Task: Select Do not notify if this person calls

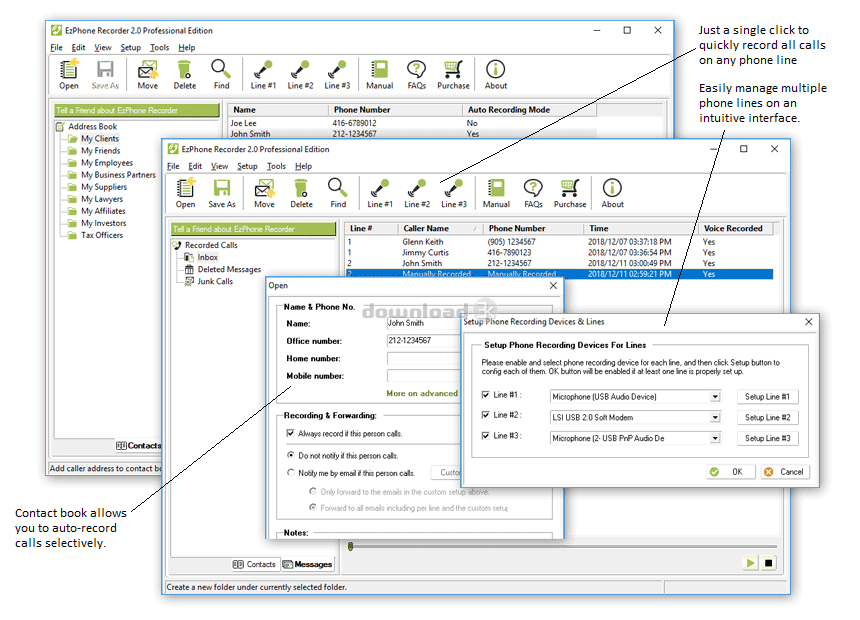Action: point(291,455)
